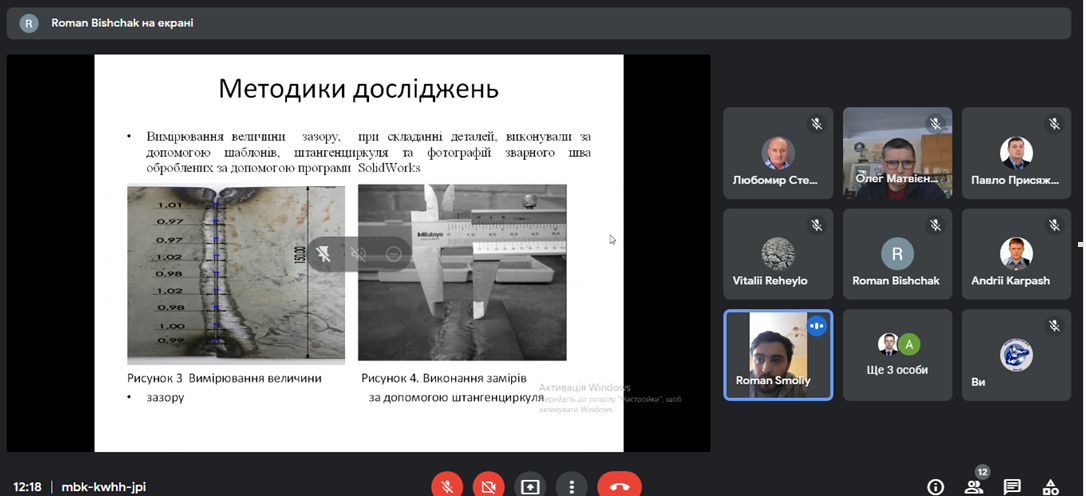Expand the side panel handle at right edge
The height and width of the screenshot is (496, 1086).
[x=1080, y=244]
